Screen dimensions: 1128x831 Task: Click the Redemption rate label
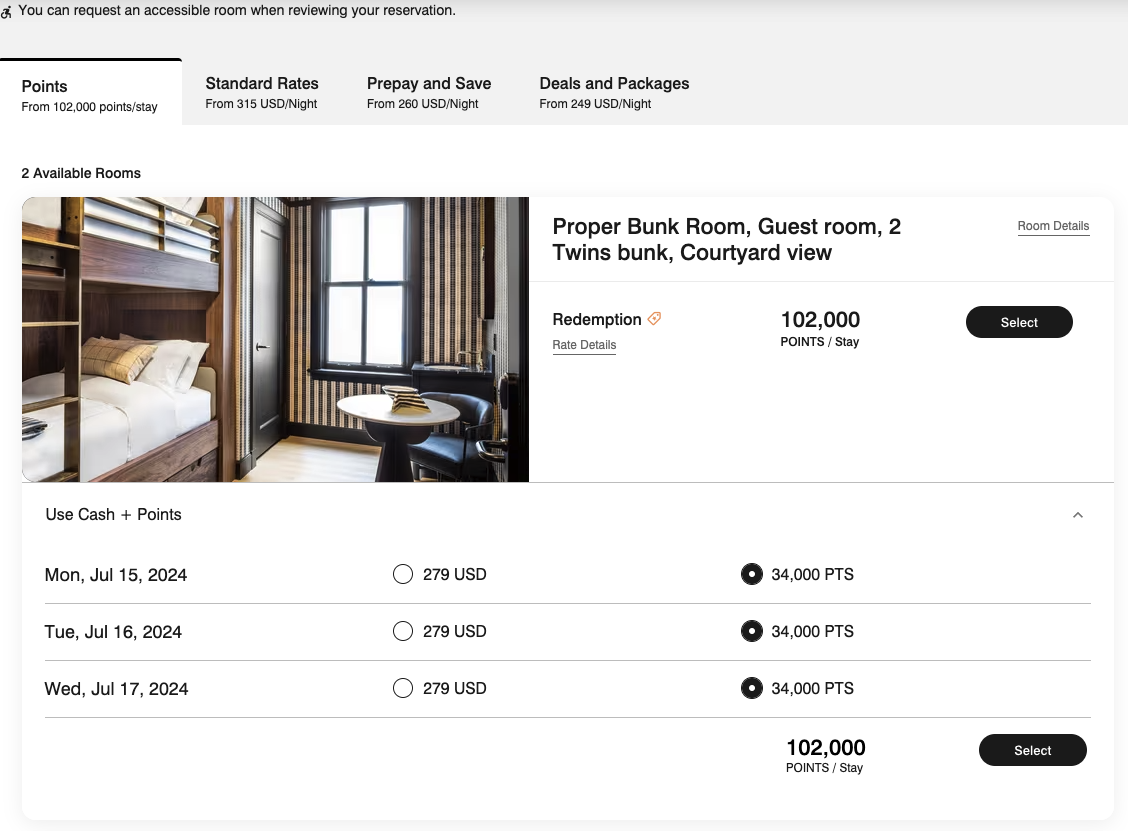[x=597, y=319]
